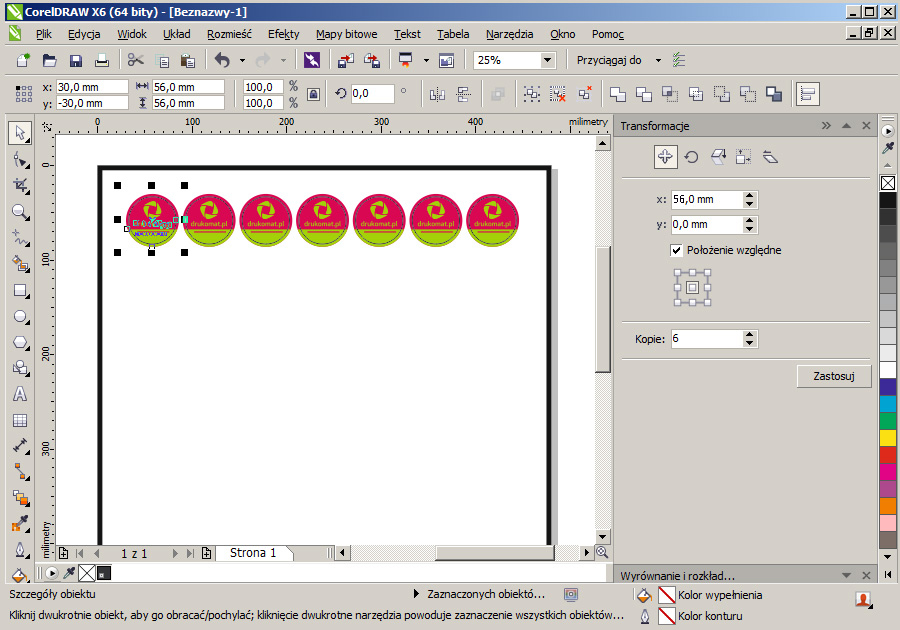The image size is (900, 630).
Task: Open the Tabela menu
Action: [x=453, y=34]
